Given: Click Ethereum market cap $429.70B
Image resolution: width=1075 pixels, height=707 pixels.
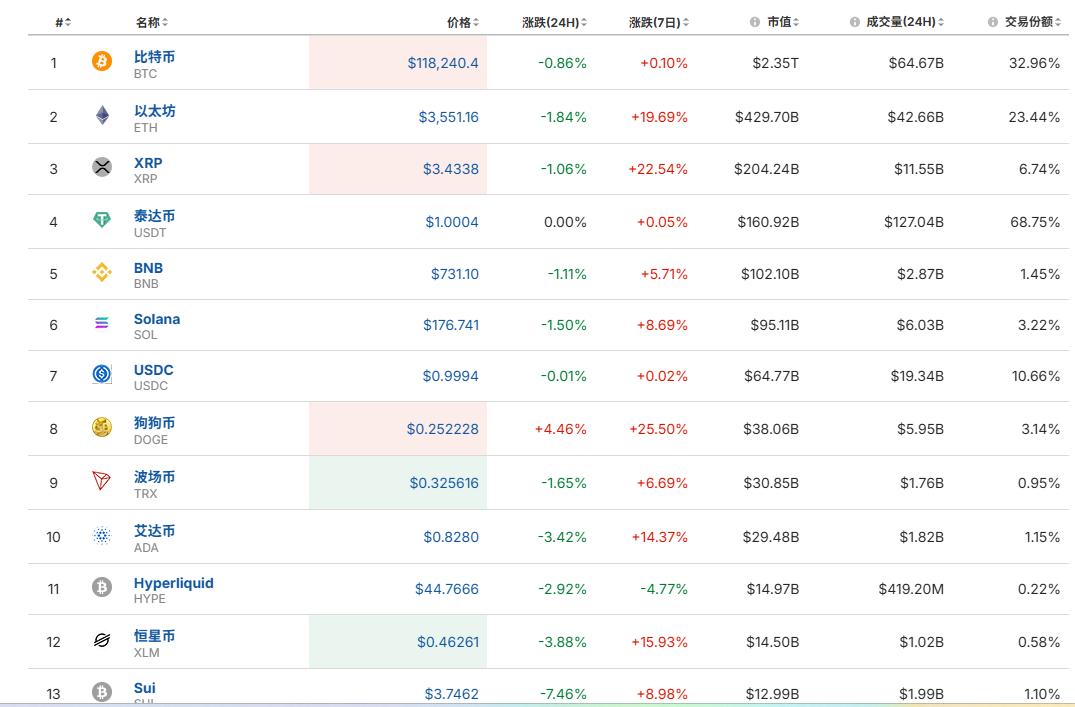Looking at the screenshot, I should pyautogui.click(x=766, y=117).
